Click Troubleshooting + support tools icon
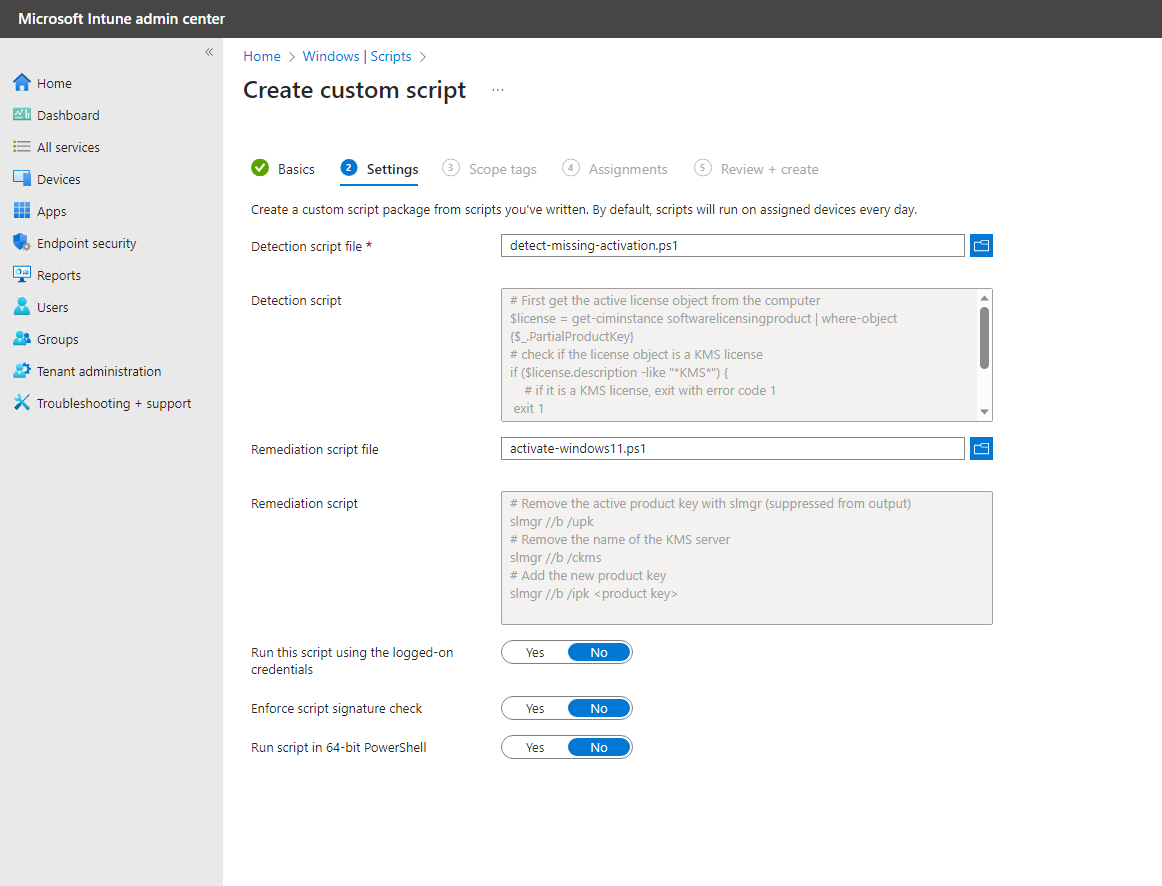This screenshot has width=1162, height=886. pos(21,402)
